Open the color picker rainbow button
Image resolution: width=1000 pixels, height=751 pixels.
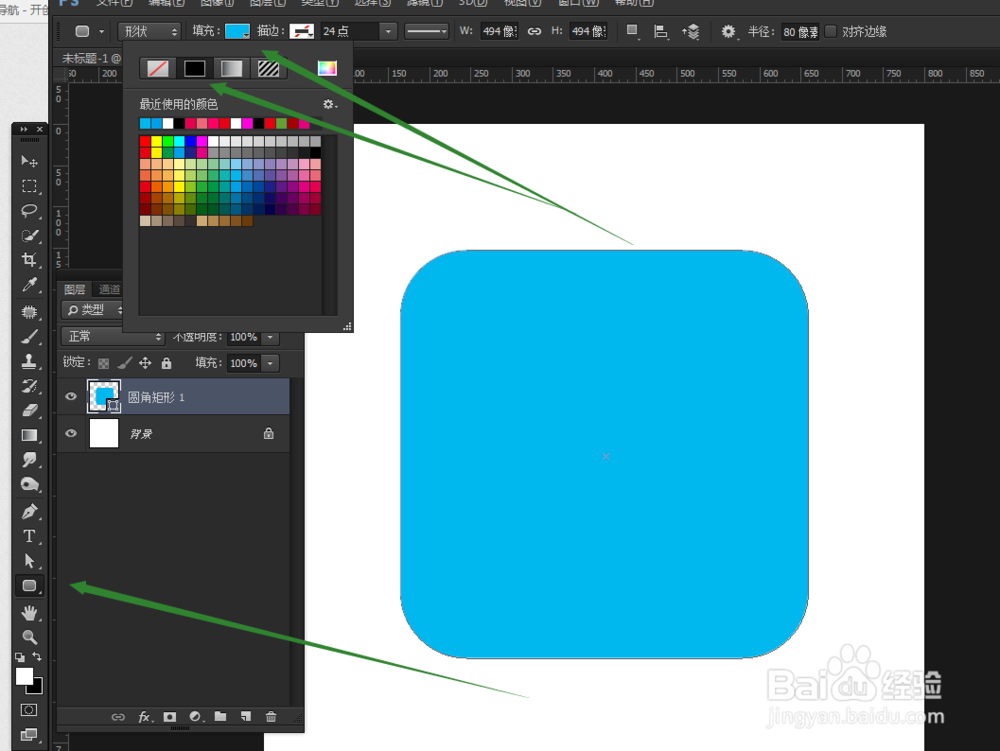click(327, 68)
